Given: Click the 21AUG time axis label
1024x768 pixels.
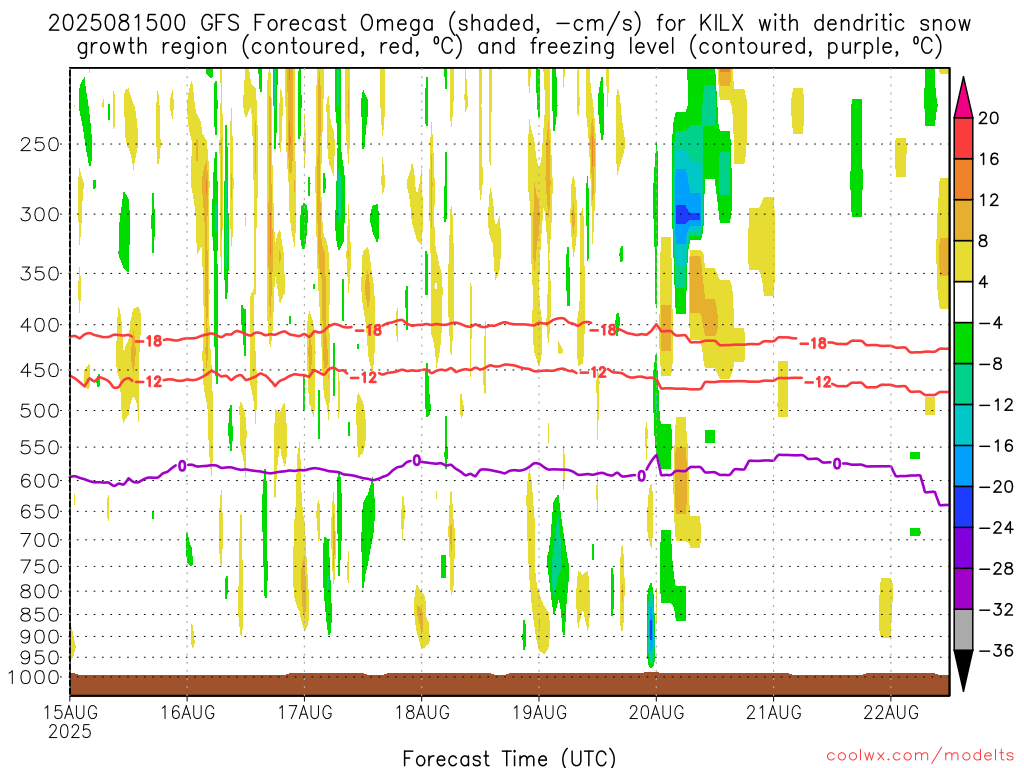Looking at the screenshot, I should point(774,712).
